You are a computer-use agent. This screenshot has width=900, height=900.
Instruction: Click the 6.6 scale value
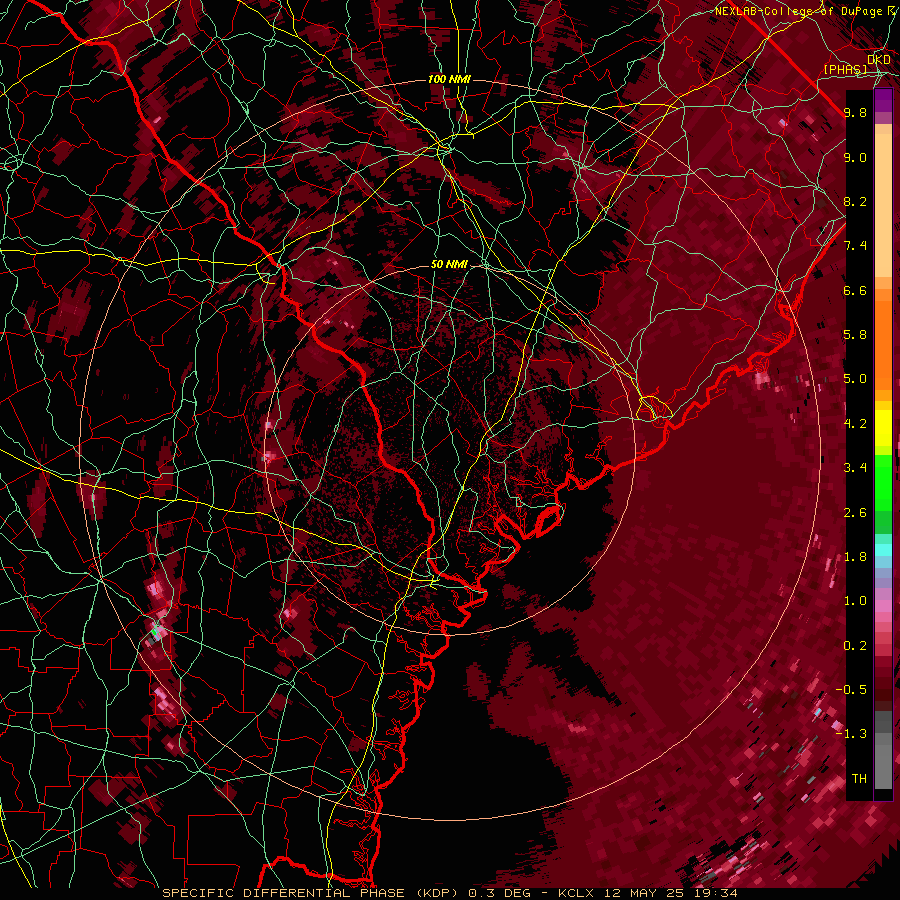tap(855, 290)
